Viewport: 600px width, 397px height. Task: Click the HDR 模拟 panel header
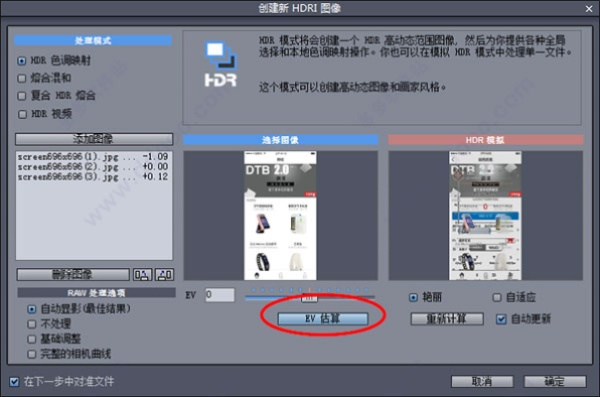coord(485,140)
